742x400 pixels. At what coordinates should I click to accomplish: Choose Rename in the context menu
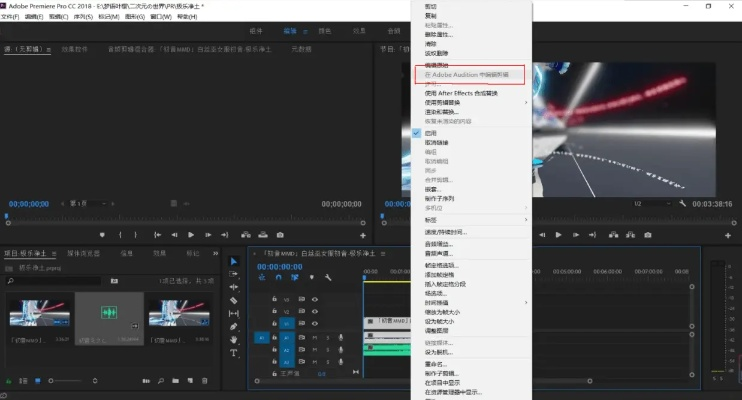point(436,364)
